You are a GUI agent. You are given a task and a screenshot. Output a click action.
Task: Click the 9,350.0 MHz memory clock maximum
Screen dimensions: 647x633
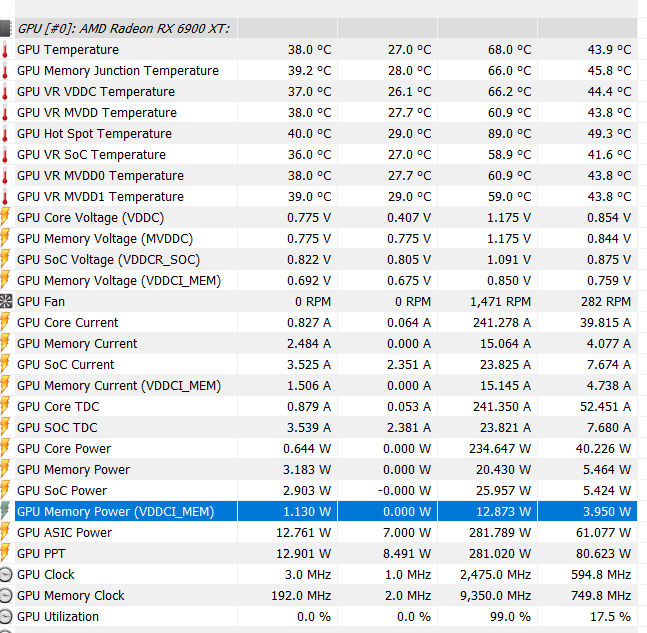(496, 595)
